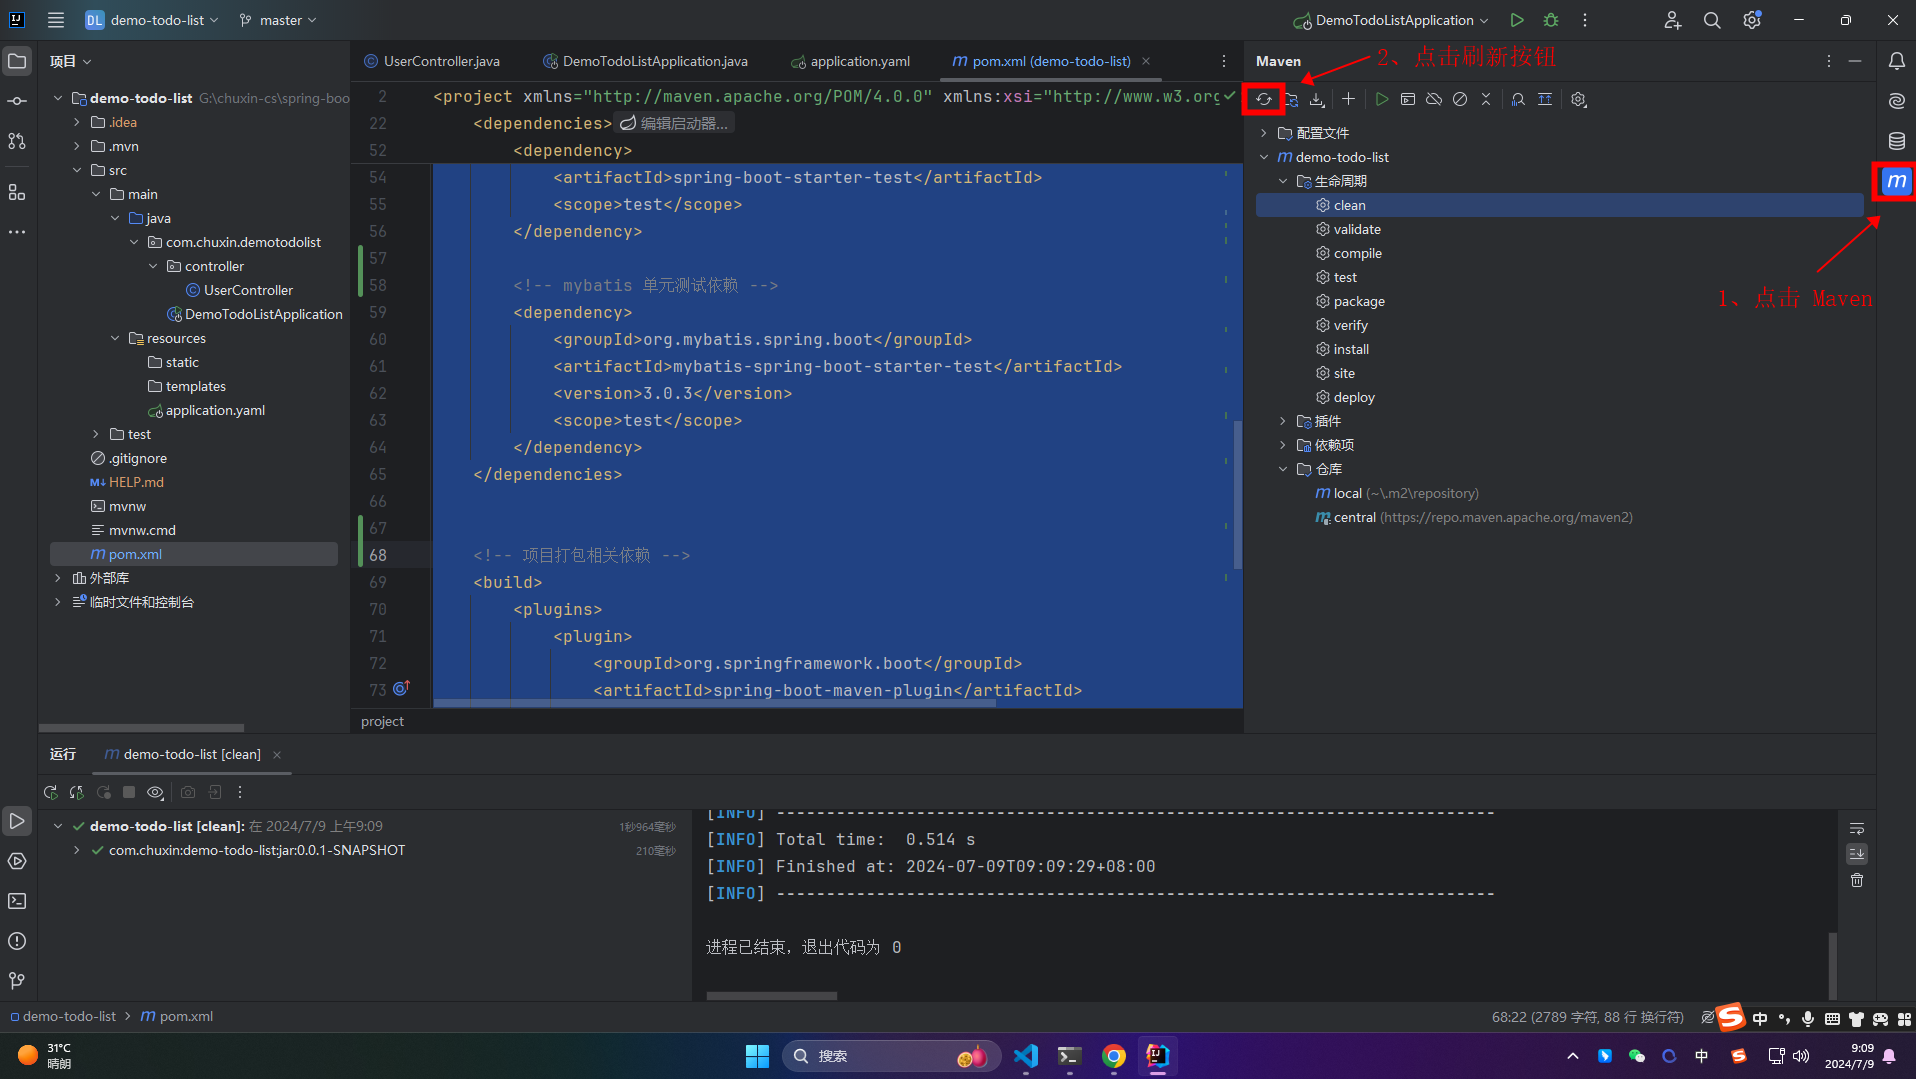Open Search Everywhere magnifier icon
The image size is (1916, 1079).
tap(1712, 20)
